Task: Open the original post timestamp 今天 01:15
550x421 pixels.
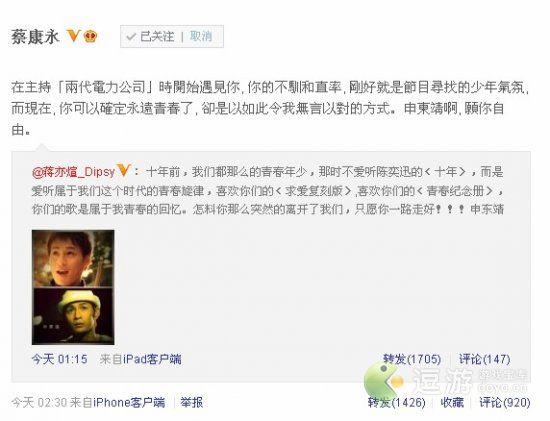Action: tap(59, 359)
